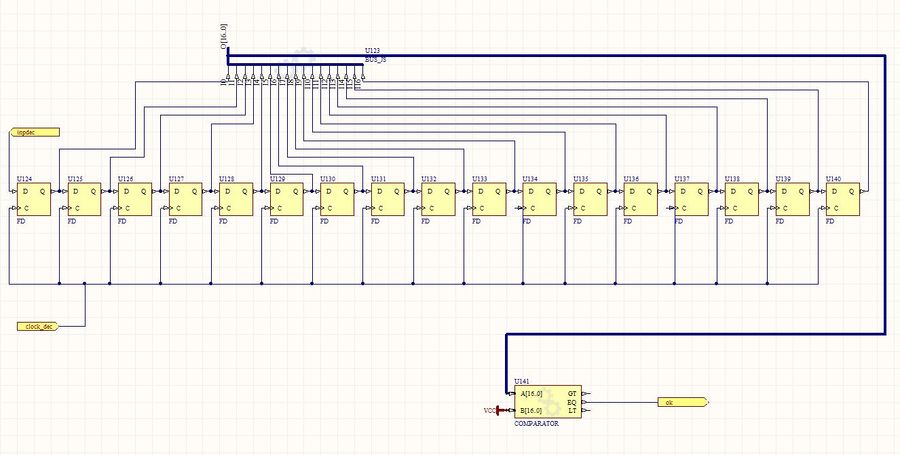
Task: Click the U140 flip-flop block
Action: click(x=843, y=199)
